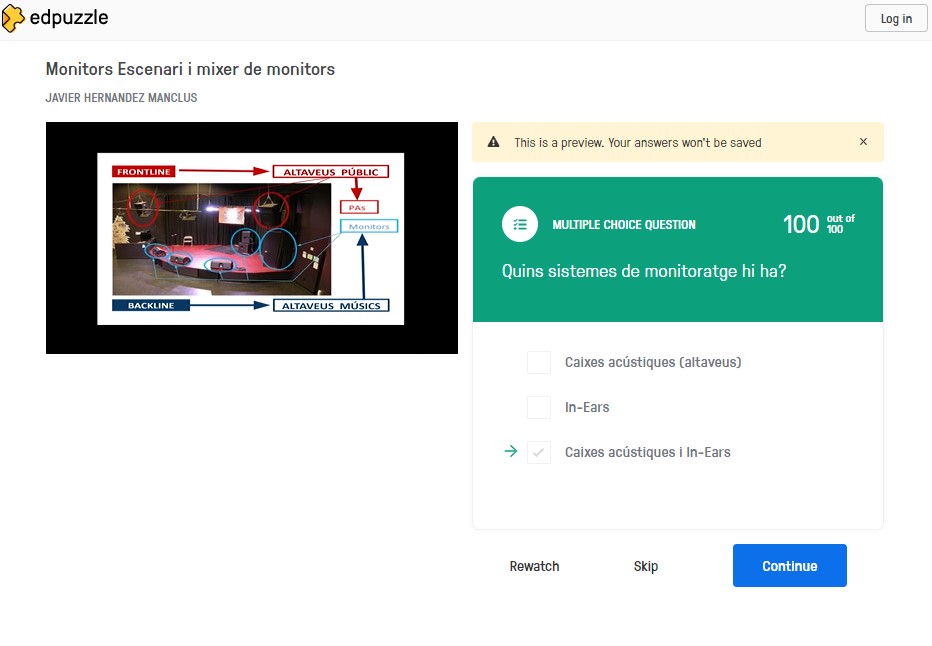Click the '100 out of 100' score

pyautogui.click(x=818, y=224)
